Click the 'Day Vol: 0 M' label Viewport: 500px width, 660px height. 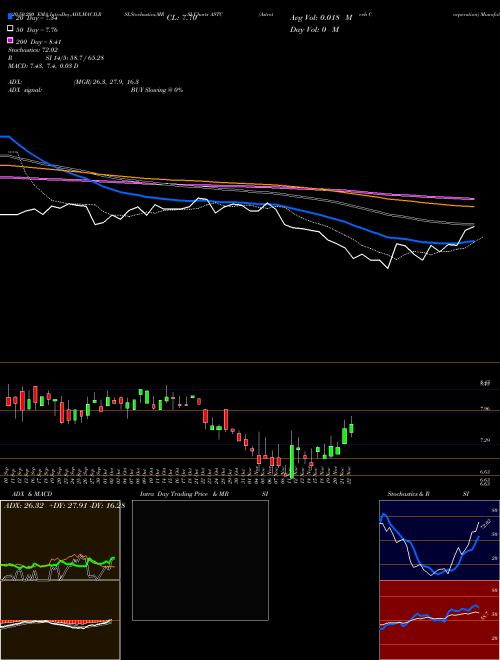pyautogui.click(x=314, y=29)
